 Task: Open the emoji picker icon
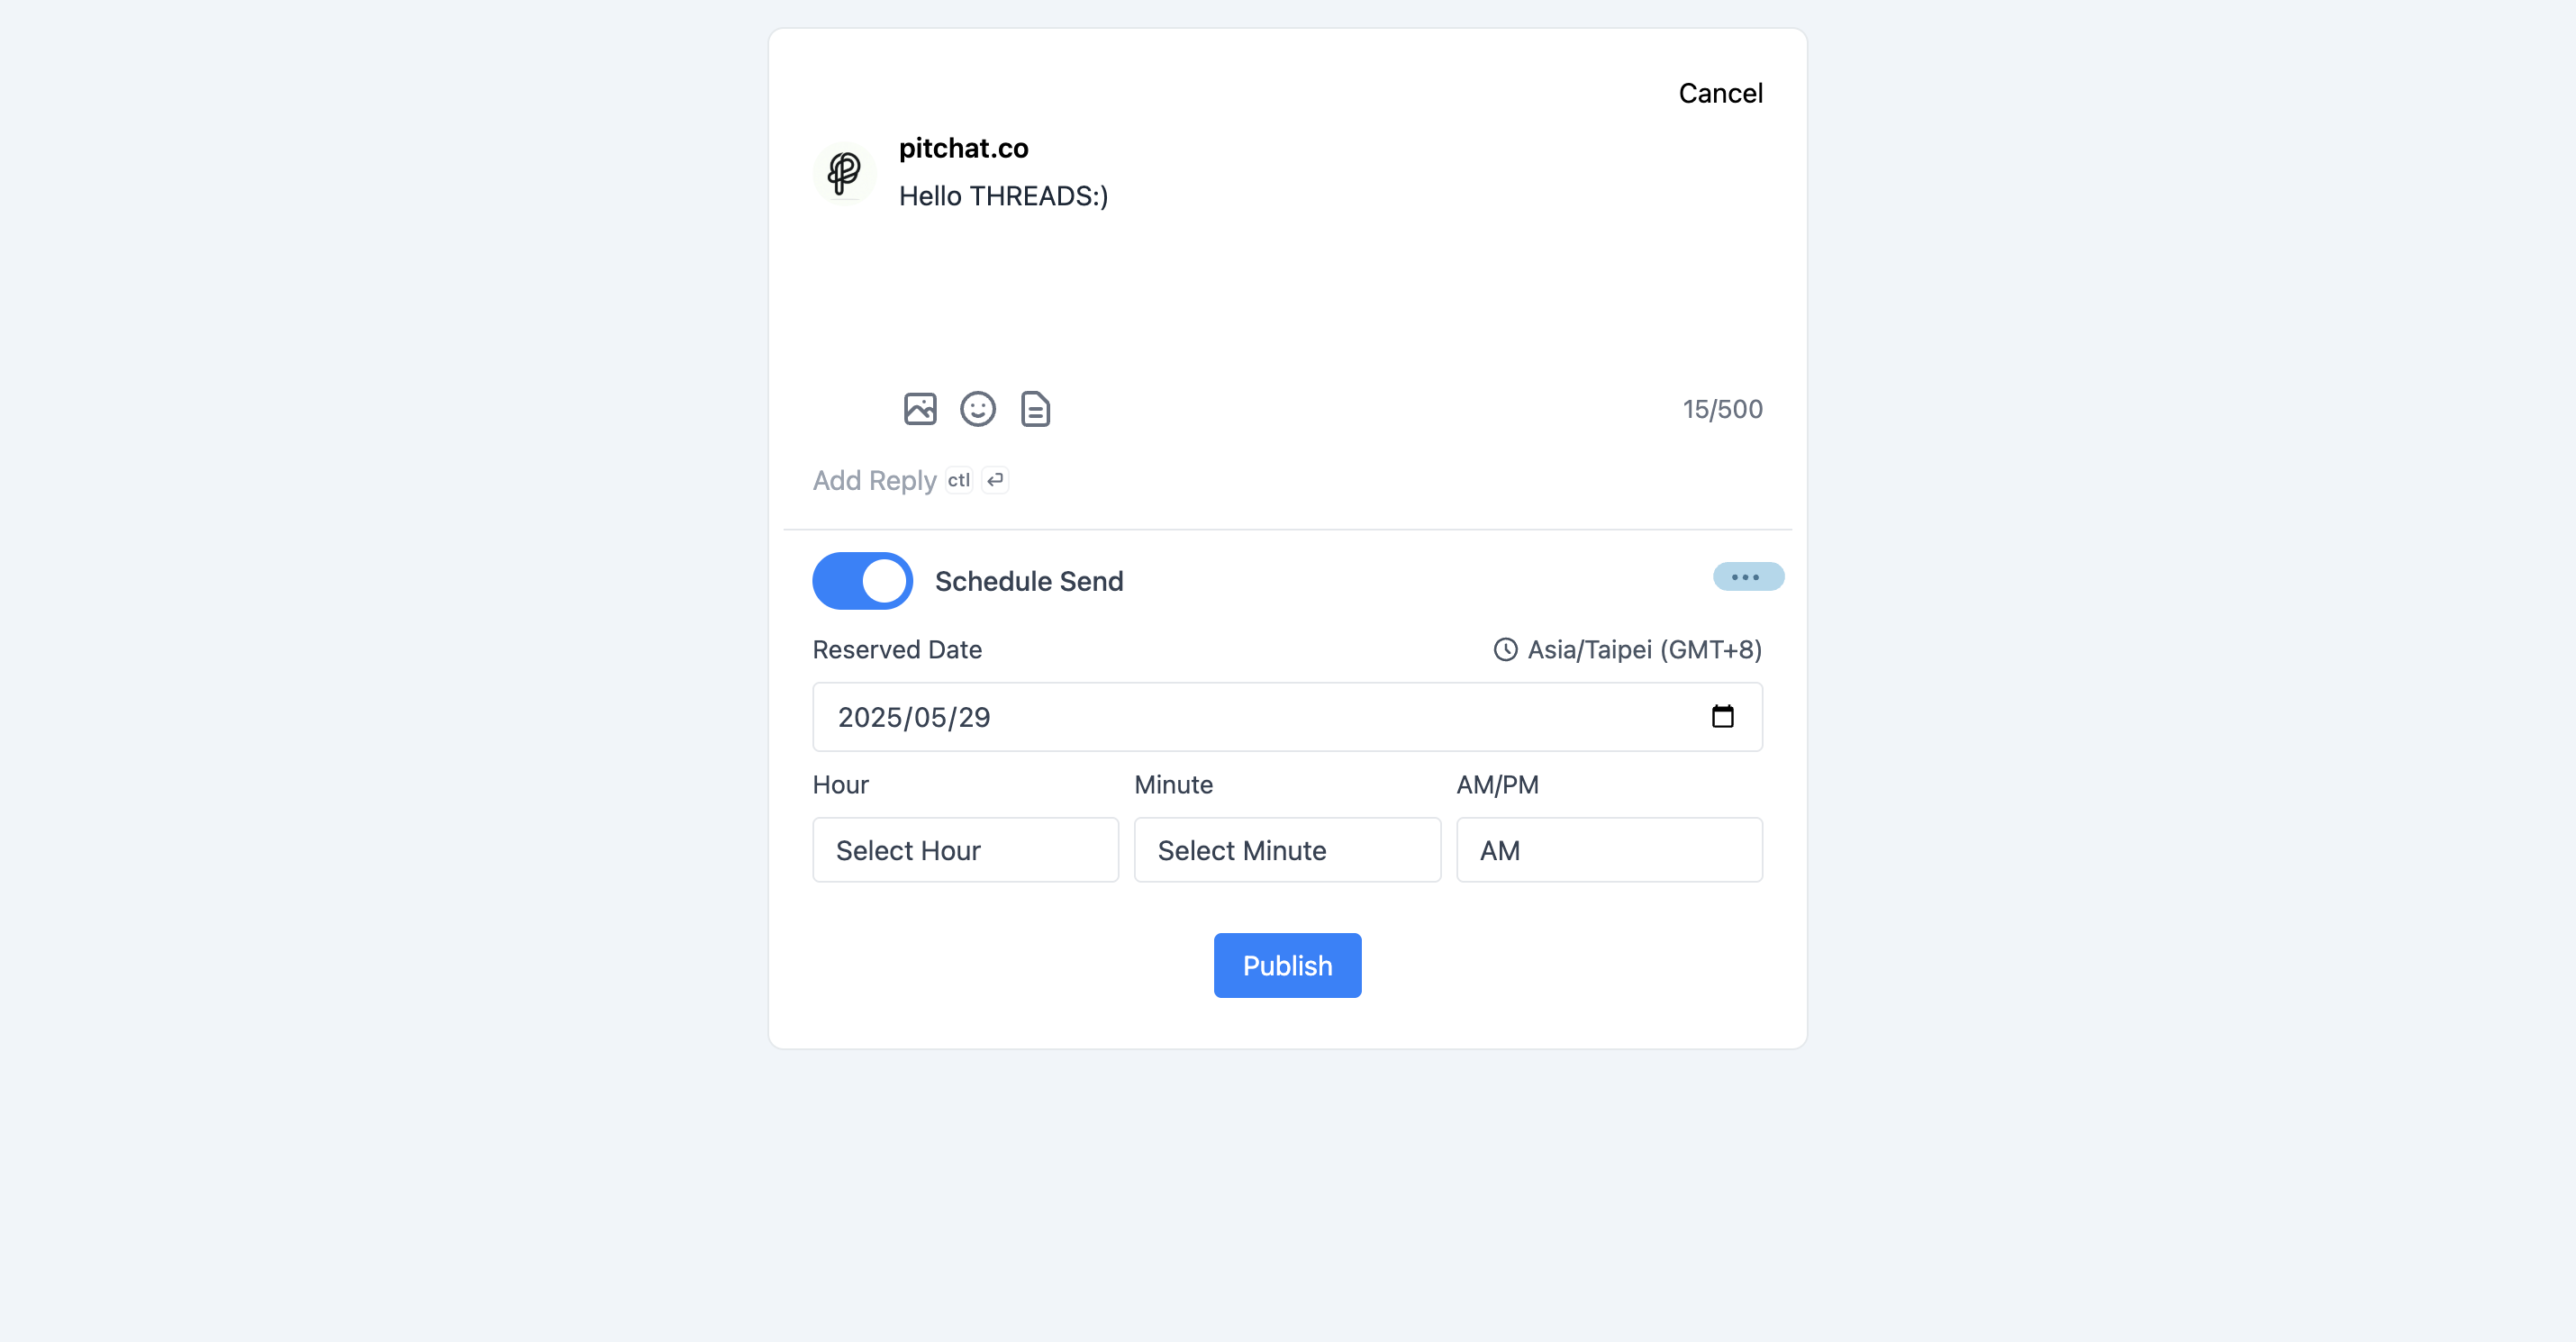[x=978, y=409]
